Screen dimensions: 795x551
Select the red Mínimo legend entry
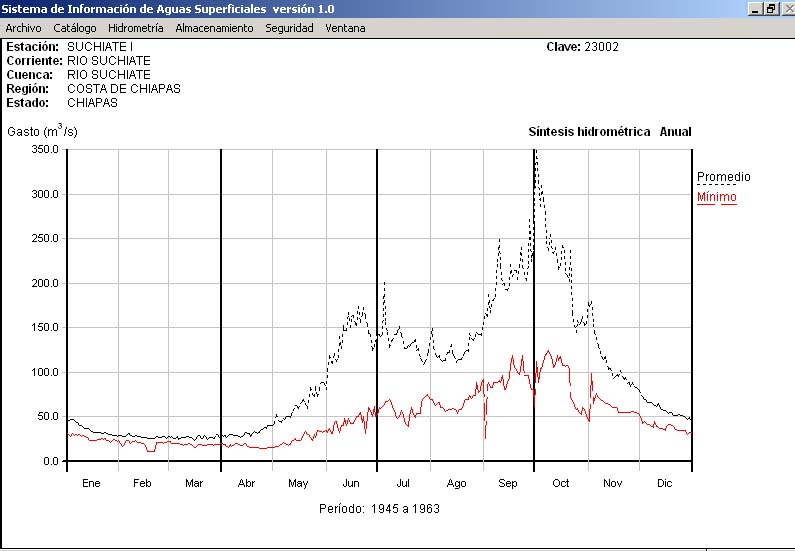point(716,197)
